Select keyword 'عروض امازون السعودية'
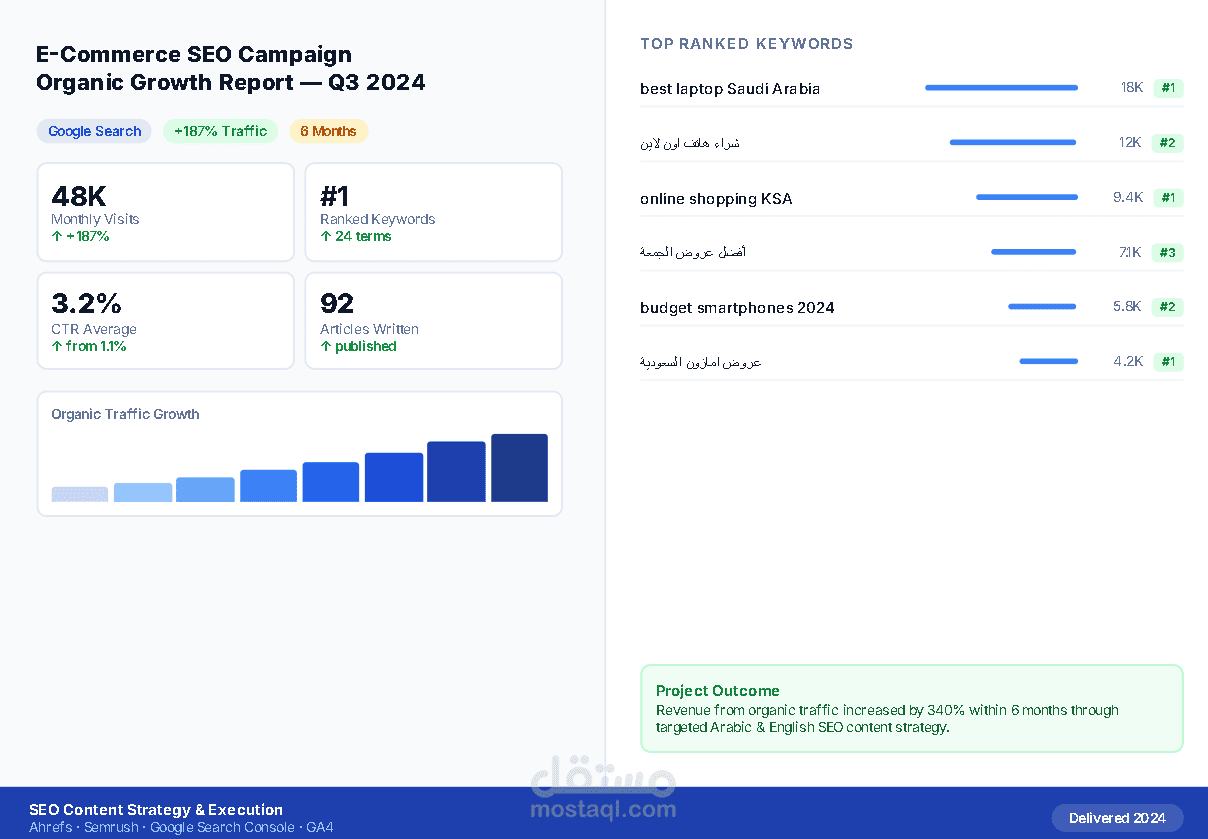The width and height of the screenshot is (1208, 839). (701, 362)
